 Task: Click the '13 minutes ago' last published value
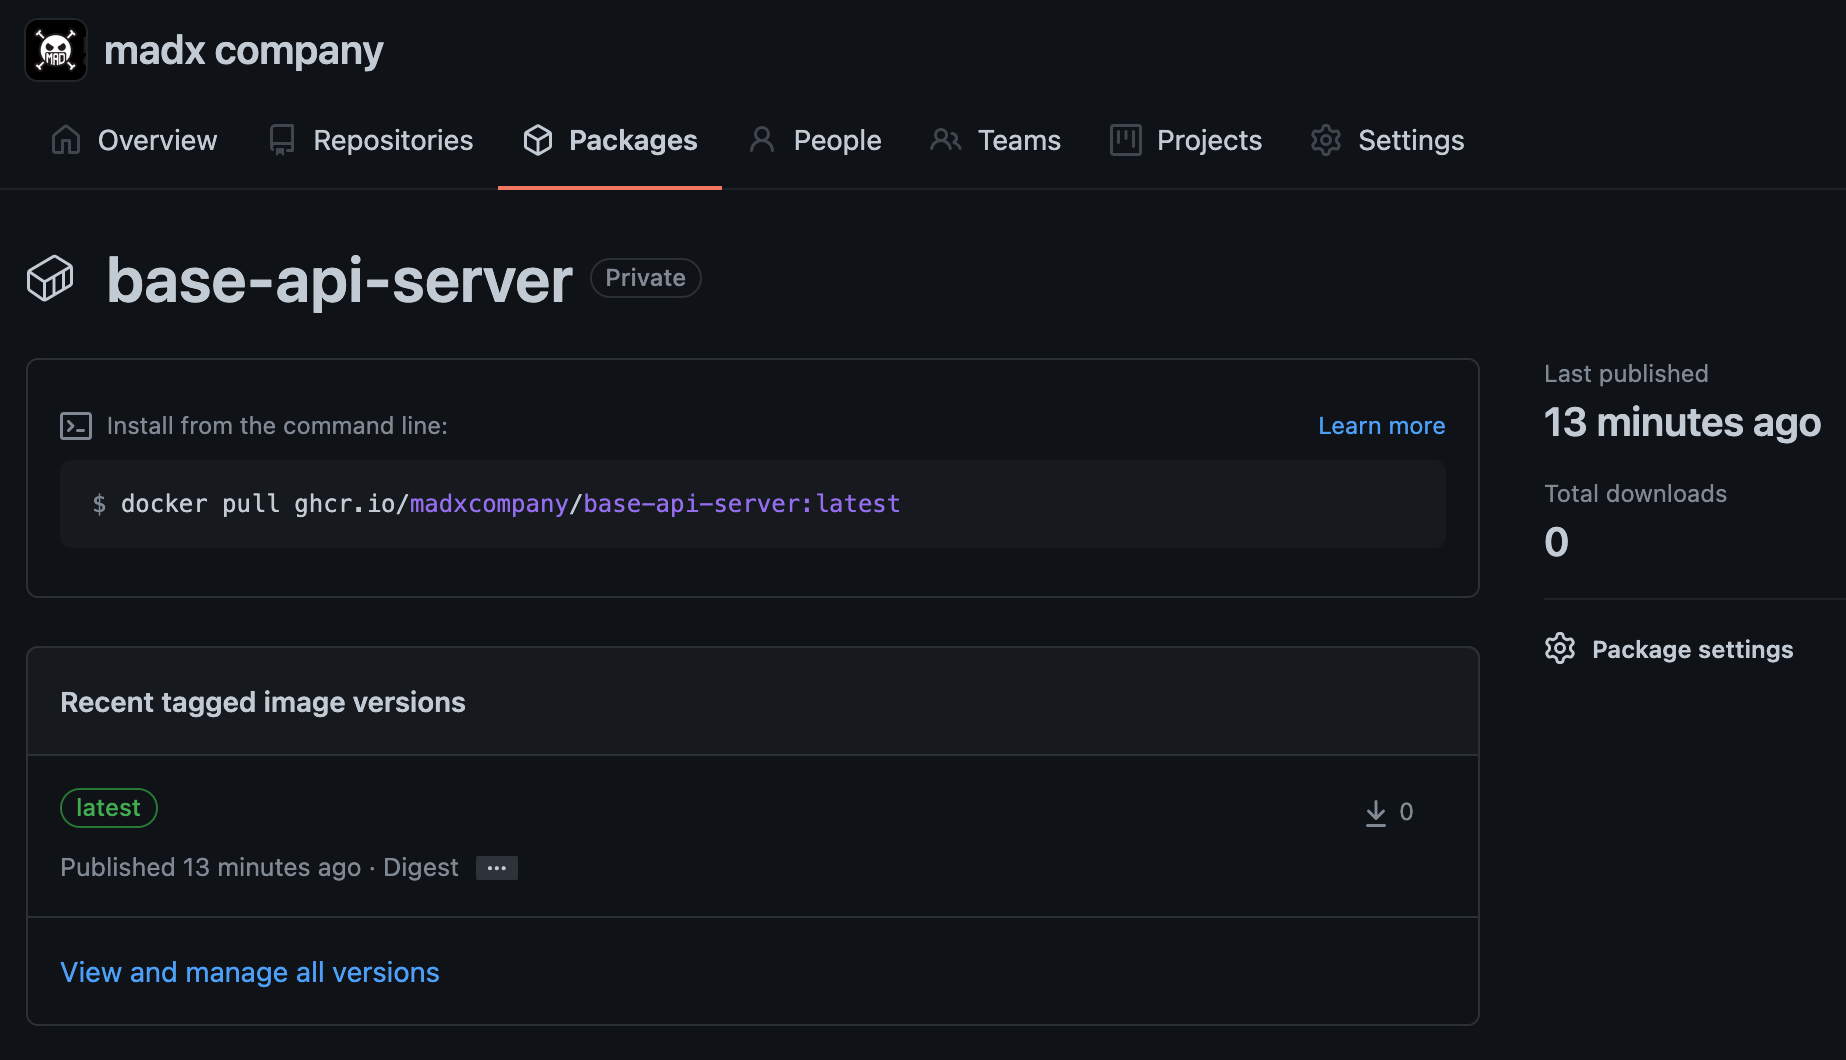[1683, 423]
